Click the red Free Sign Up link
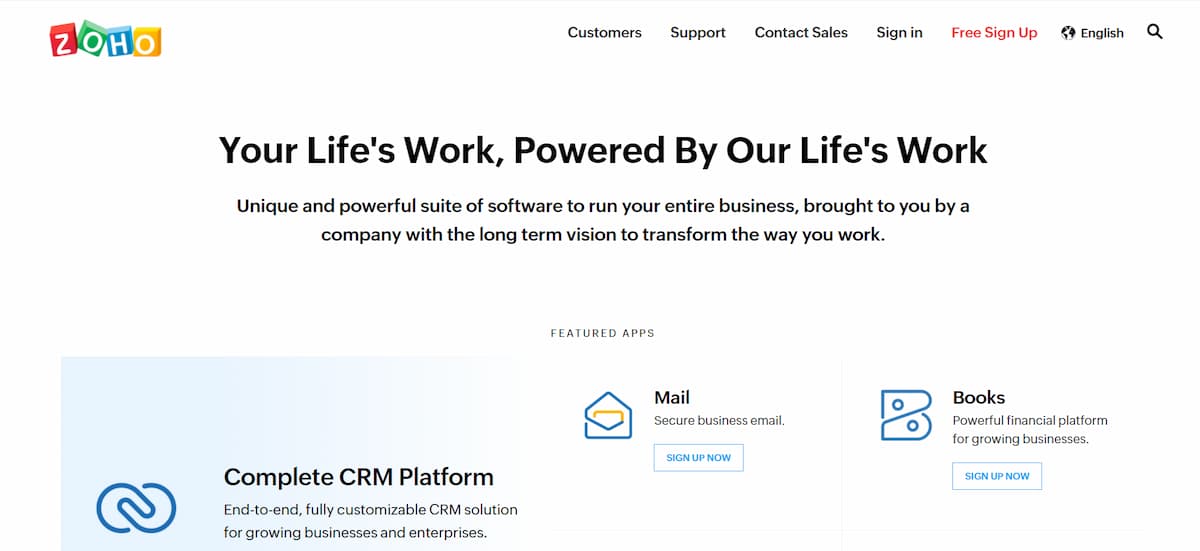The width and height of the screenshot is (1200, 551). click(x=994, y=33)
